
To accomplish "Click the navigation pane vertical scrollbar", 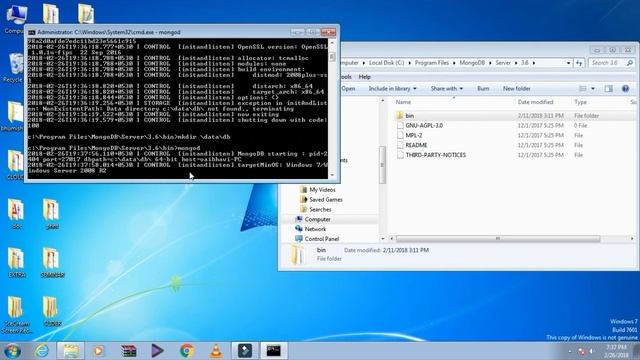I will click(382, 165).
